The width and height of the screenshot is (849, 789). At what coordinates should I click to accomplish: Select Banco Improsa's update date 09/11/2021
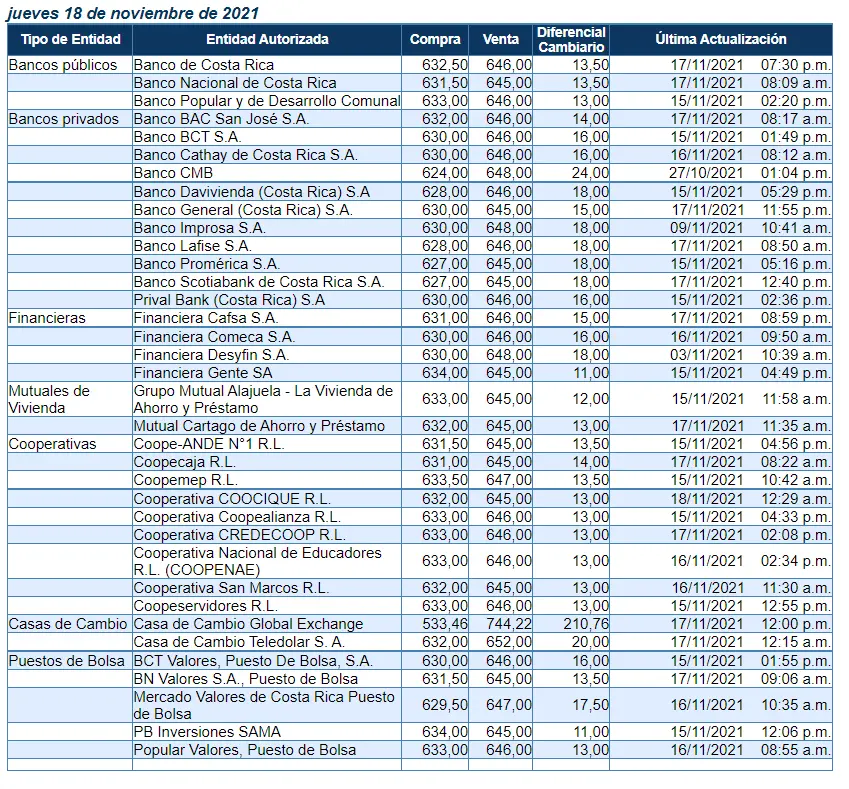(707, 228)
